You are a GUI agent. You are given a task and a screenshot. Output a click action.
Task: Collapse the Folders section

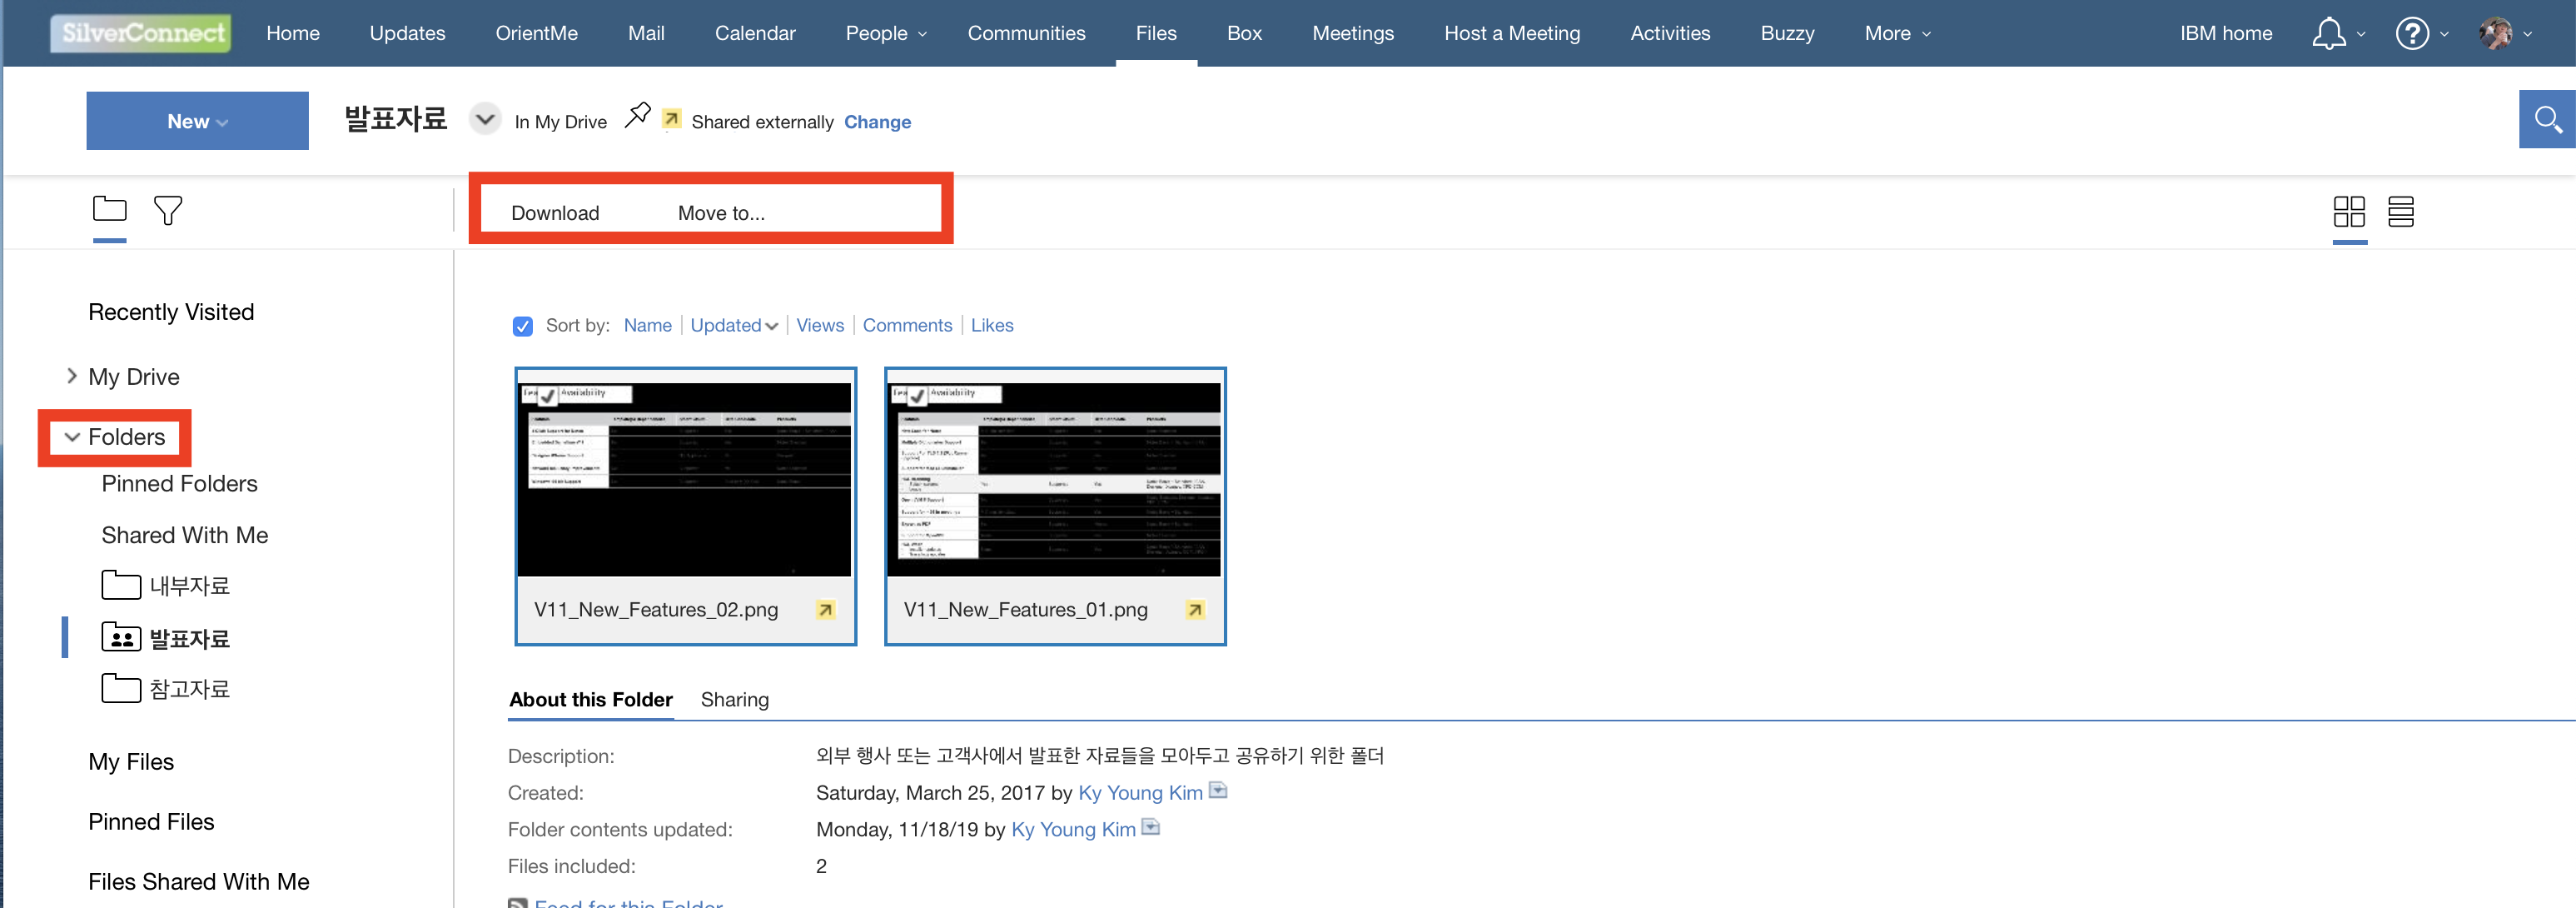pos(72,437)
